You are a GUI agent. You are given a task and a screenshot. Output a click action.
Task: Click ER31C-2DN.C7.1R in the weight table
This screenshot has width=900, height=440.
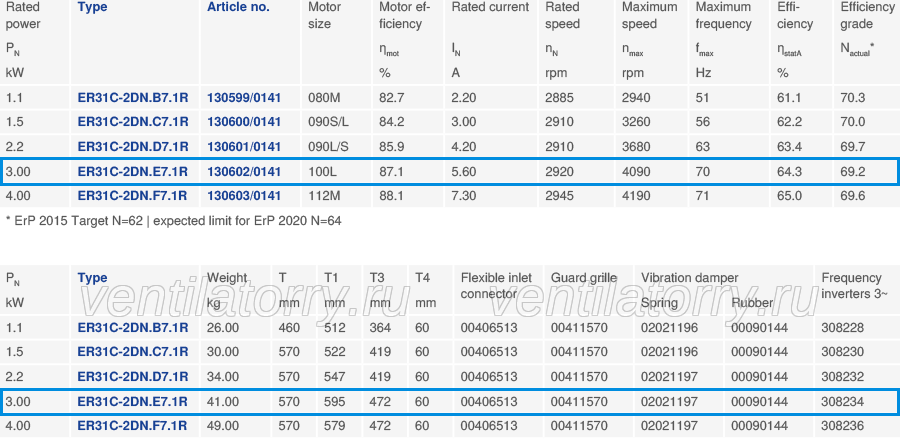(x=133, y=352)
